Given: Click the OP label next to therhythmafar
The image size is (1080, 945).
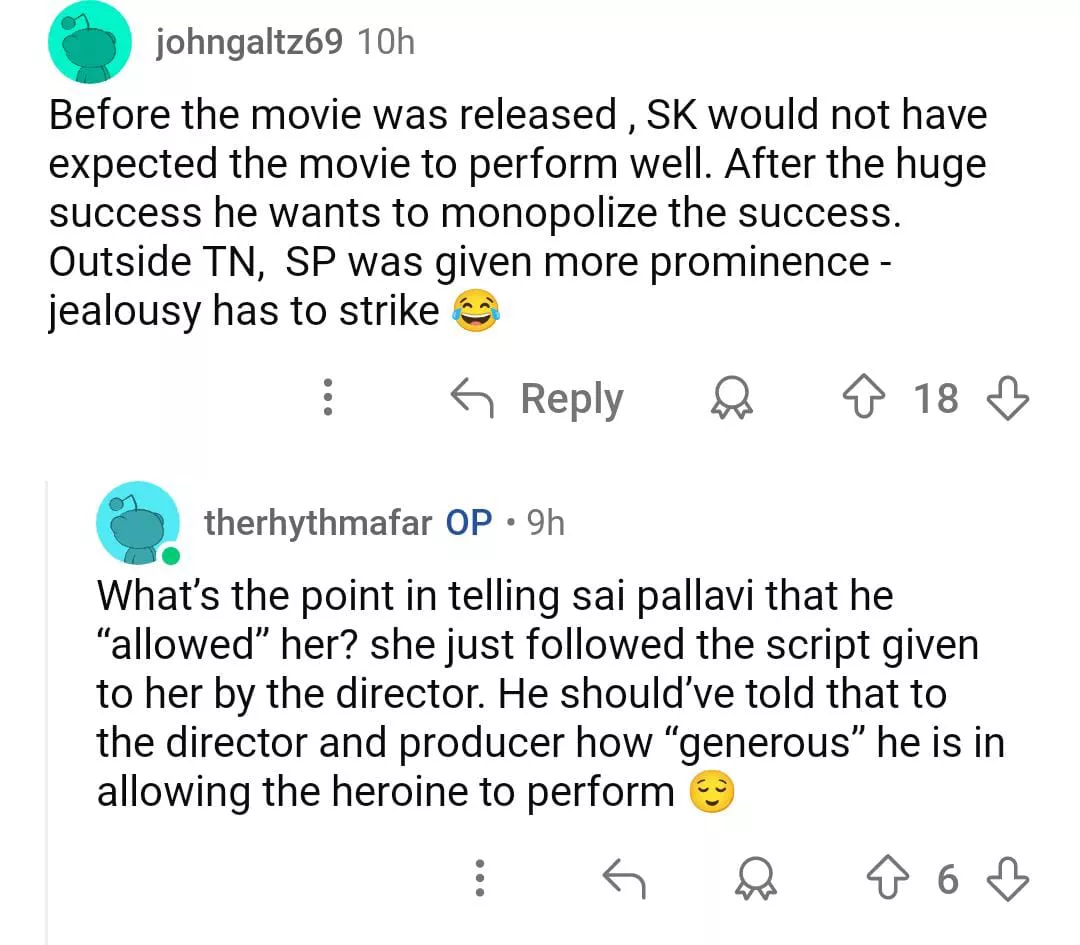Looking at the screenshot, I should (469, 522).
